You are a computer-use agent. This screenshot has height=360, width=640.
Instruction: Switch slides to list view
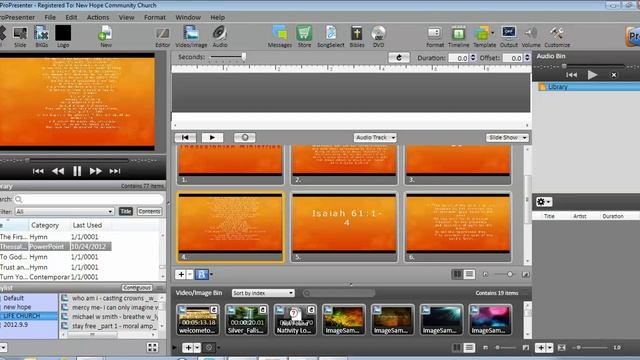[469, 274]
